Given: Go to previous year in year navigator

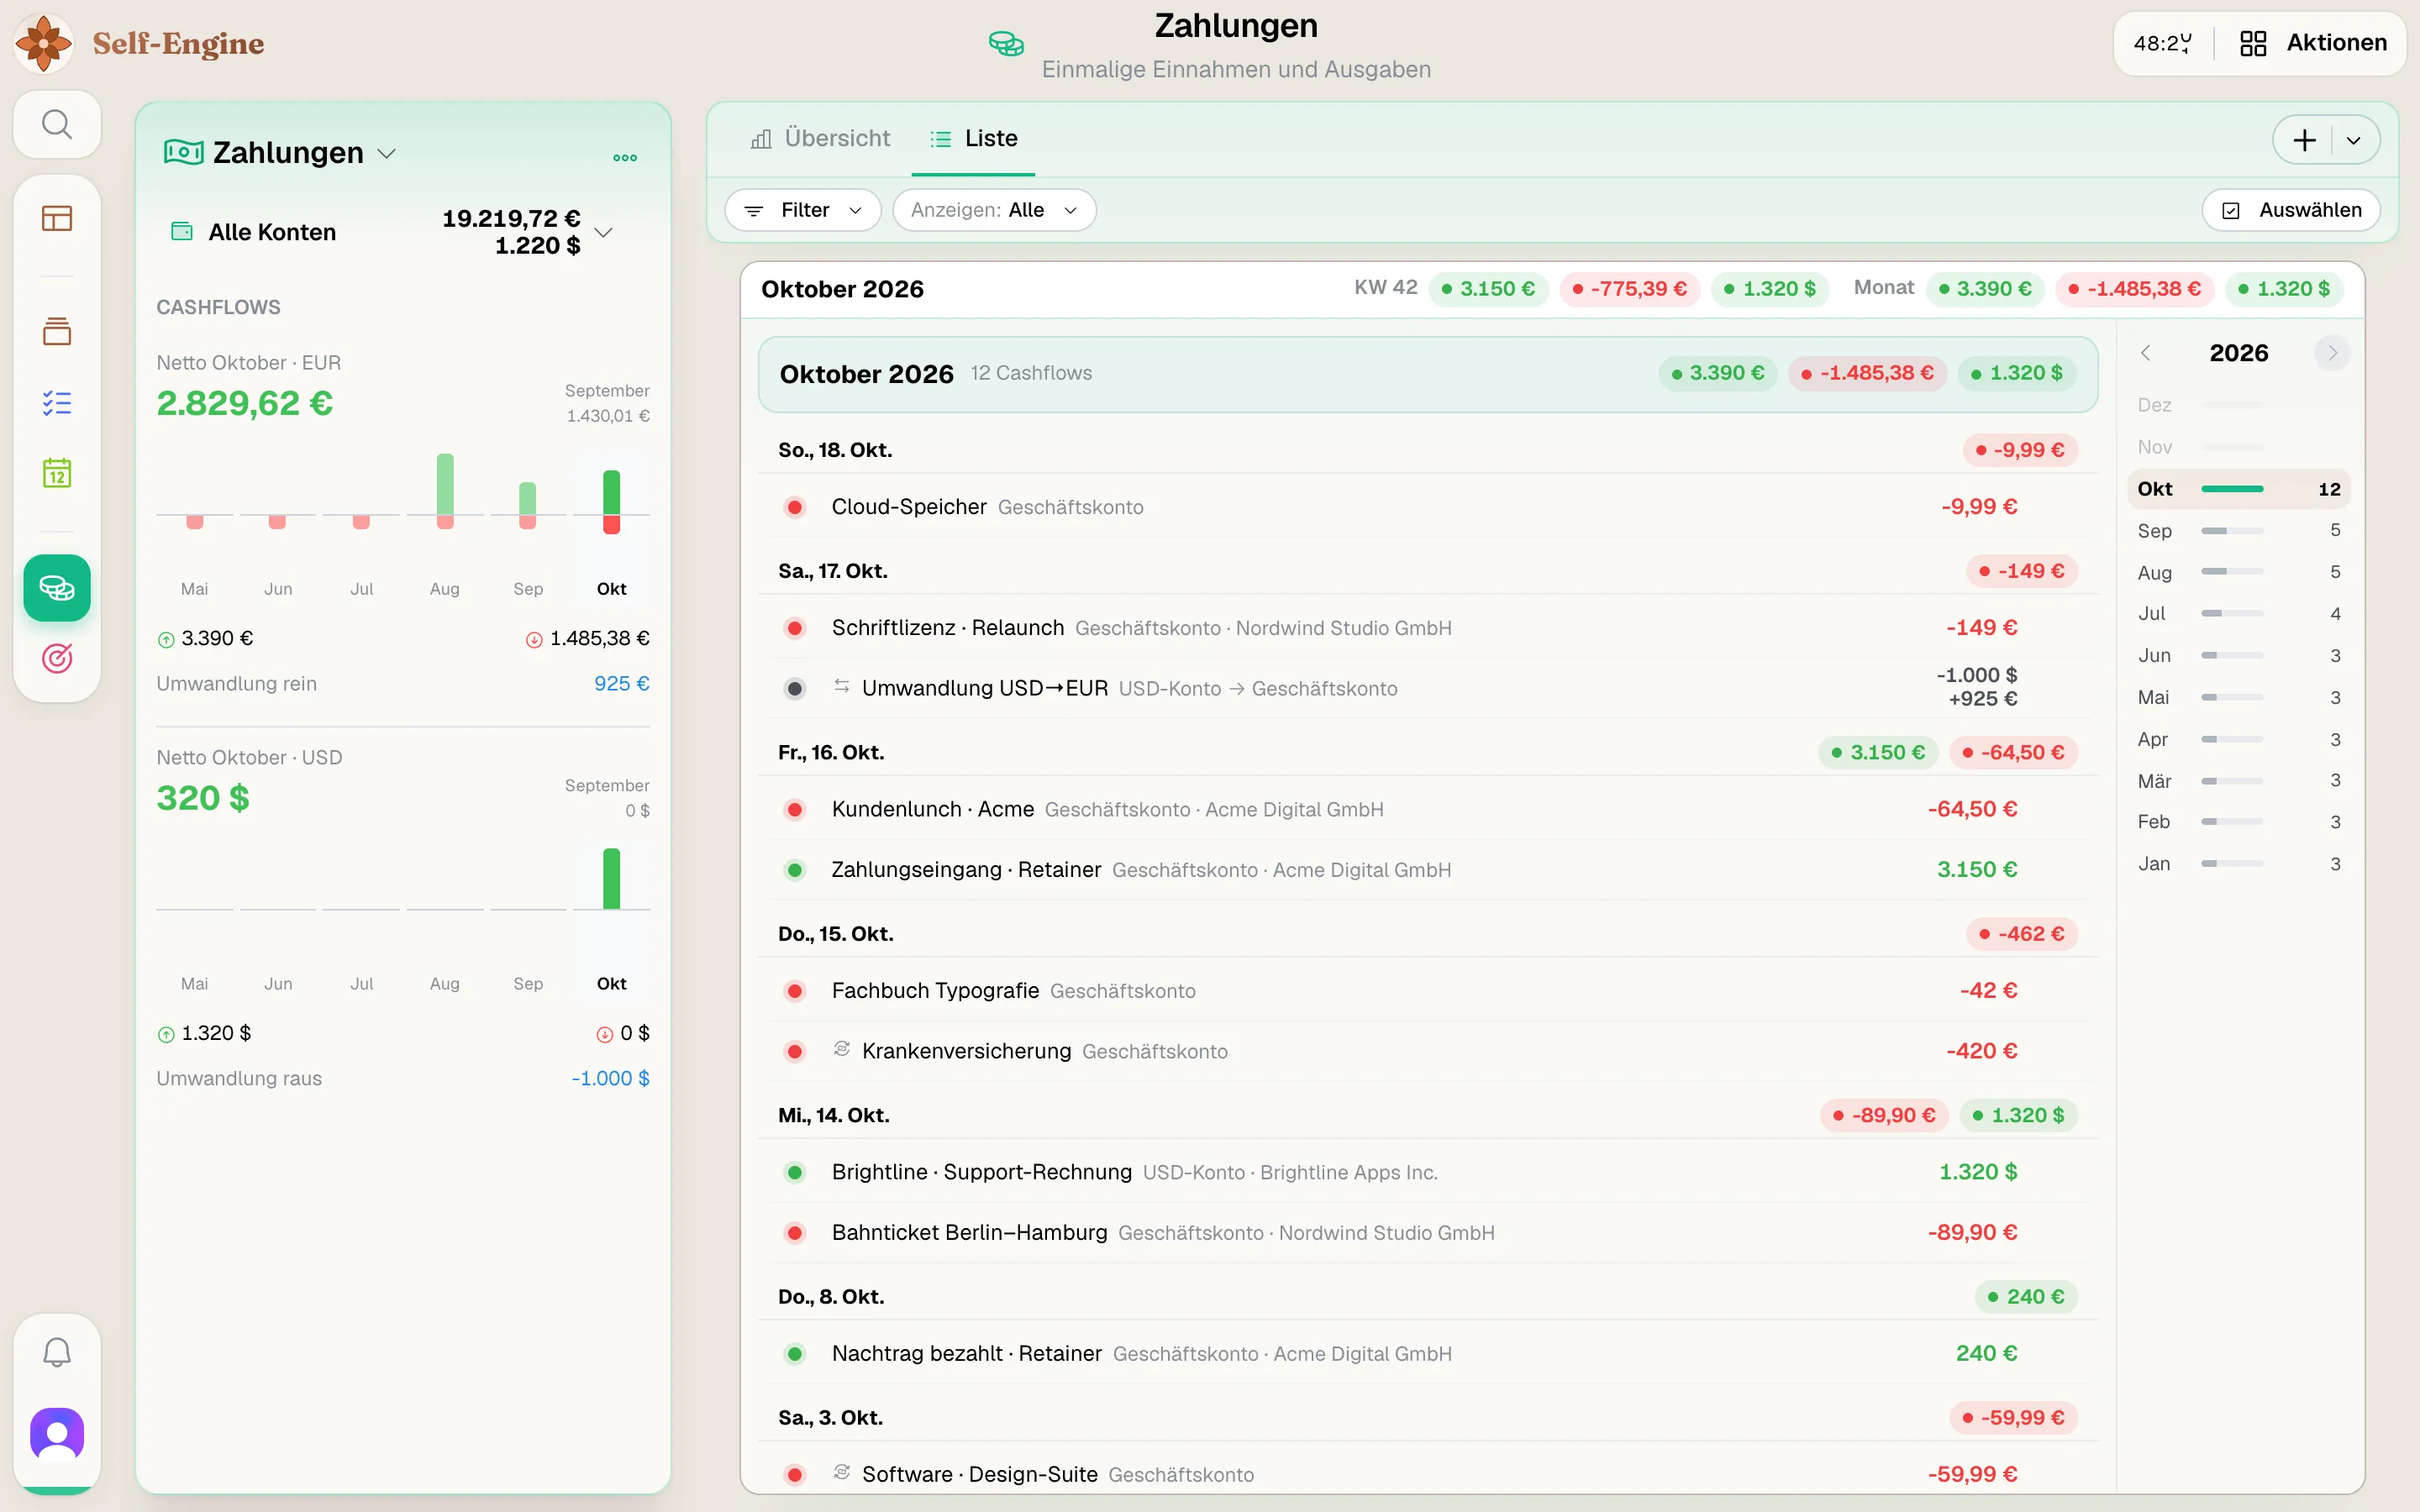Looking at the screenshot, I should (2145, 353).
